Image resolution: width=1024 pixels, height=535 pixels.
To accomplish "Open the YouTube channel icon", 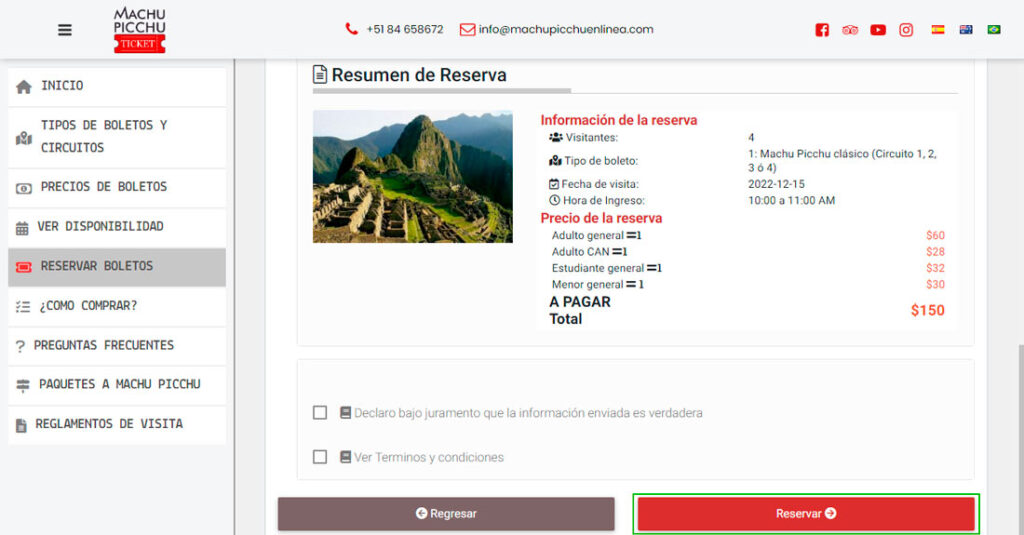I will [x=878, y=30].
